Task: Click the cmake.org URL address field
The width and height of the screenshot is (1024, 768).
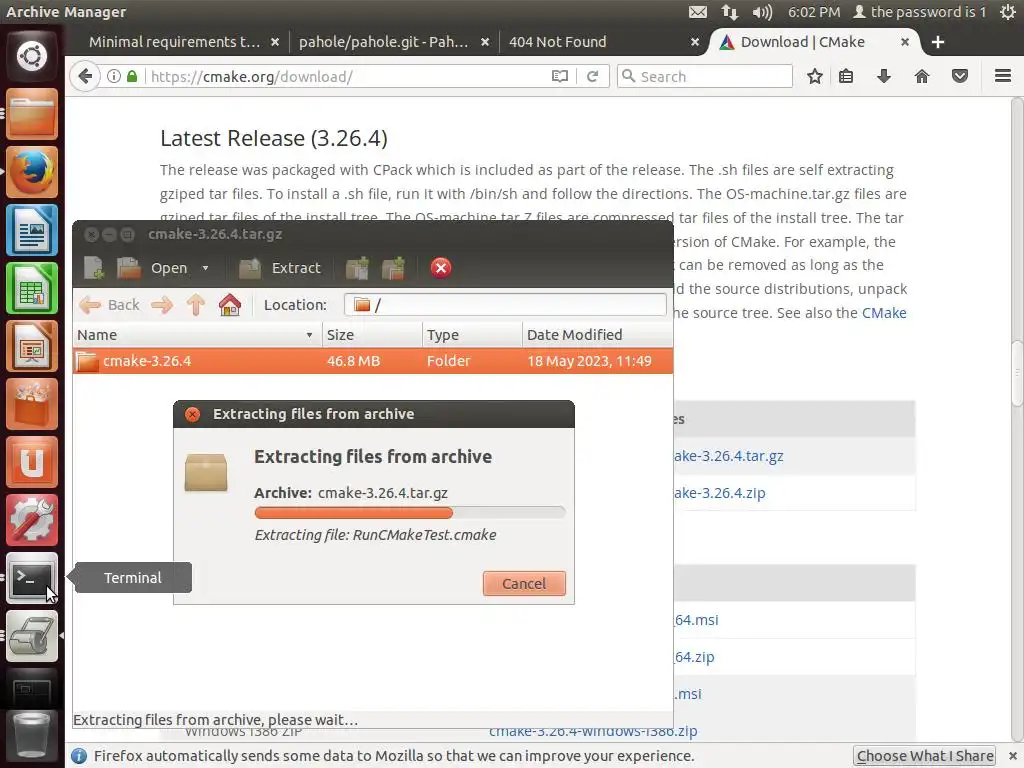Action: (346, 76)
